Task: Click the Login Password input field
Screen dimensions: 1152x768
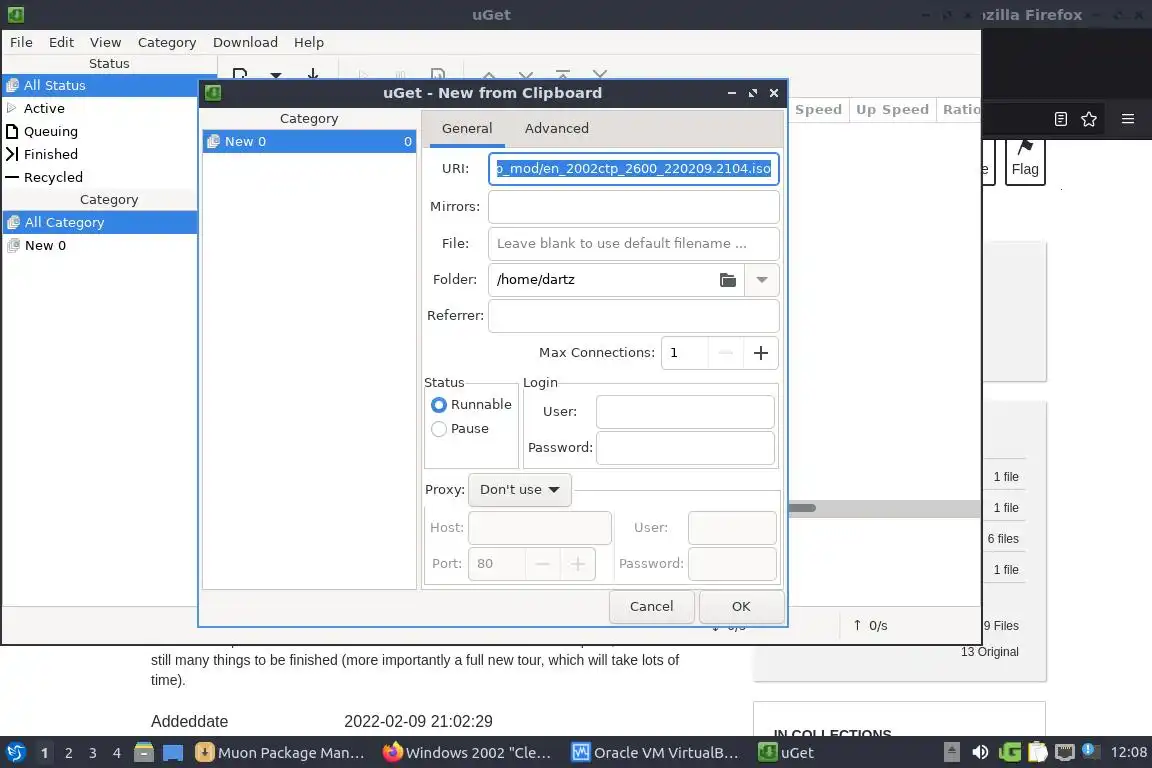Action: point(685,448)
